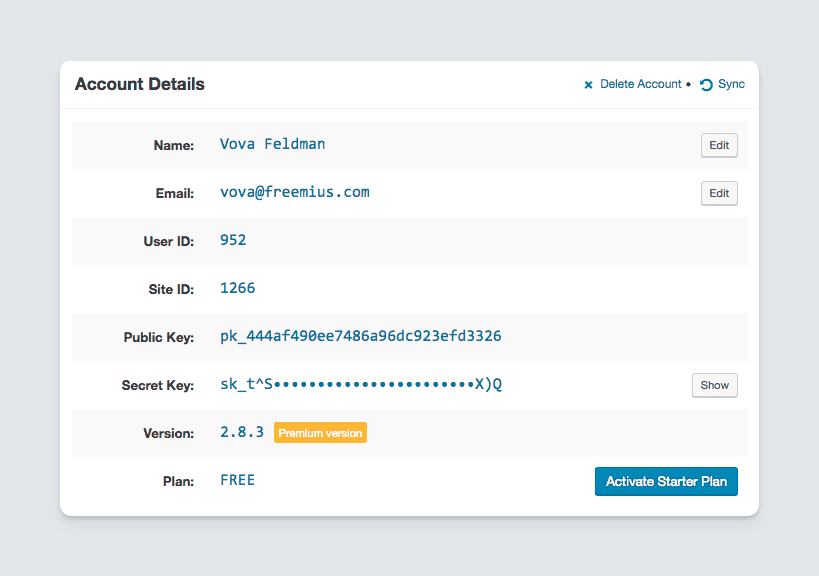Select the Name value Vova Feldman
Viewport: 819px width, 576px height.
272,144
